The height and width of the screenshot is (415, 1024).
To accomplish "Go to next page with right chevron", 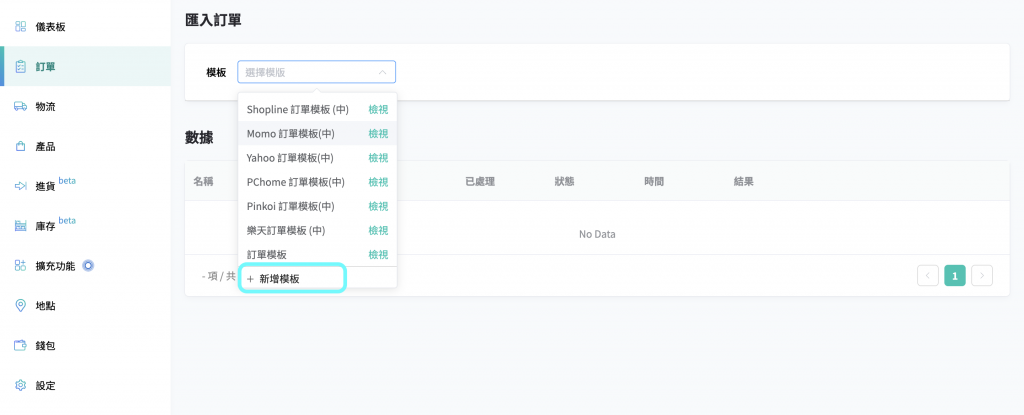I will [x=982, y=275].
